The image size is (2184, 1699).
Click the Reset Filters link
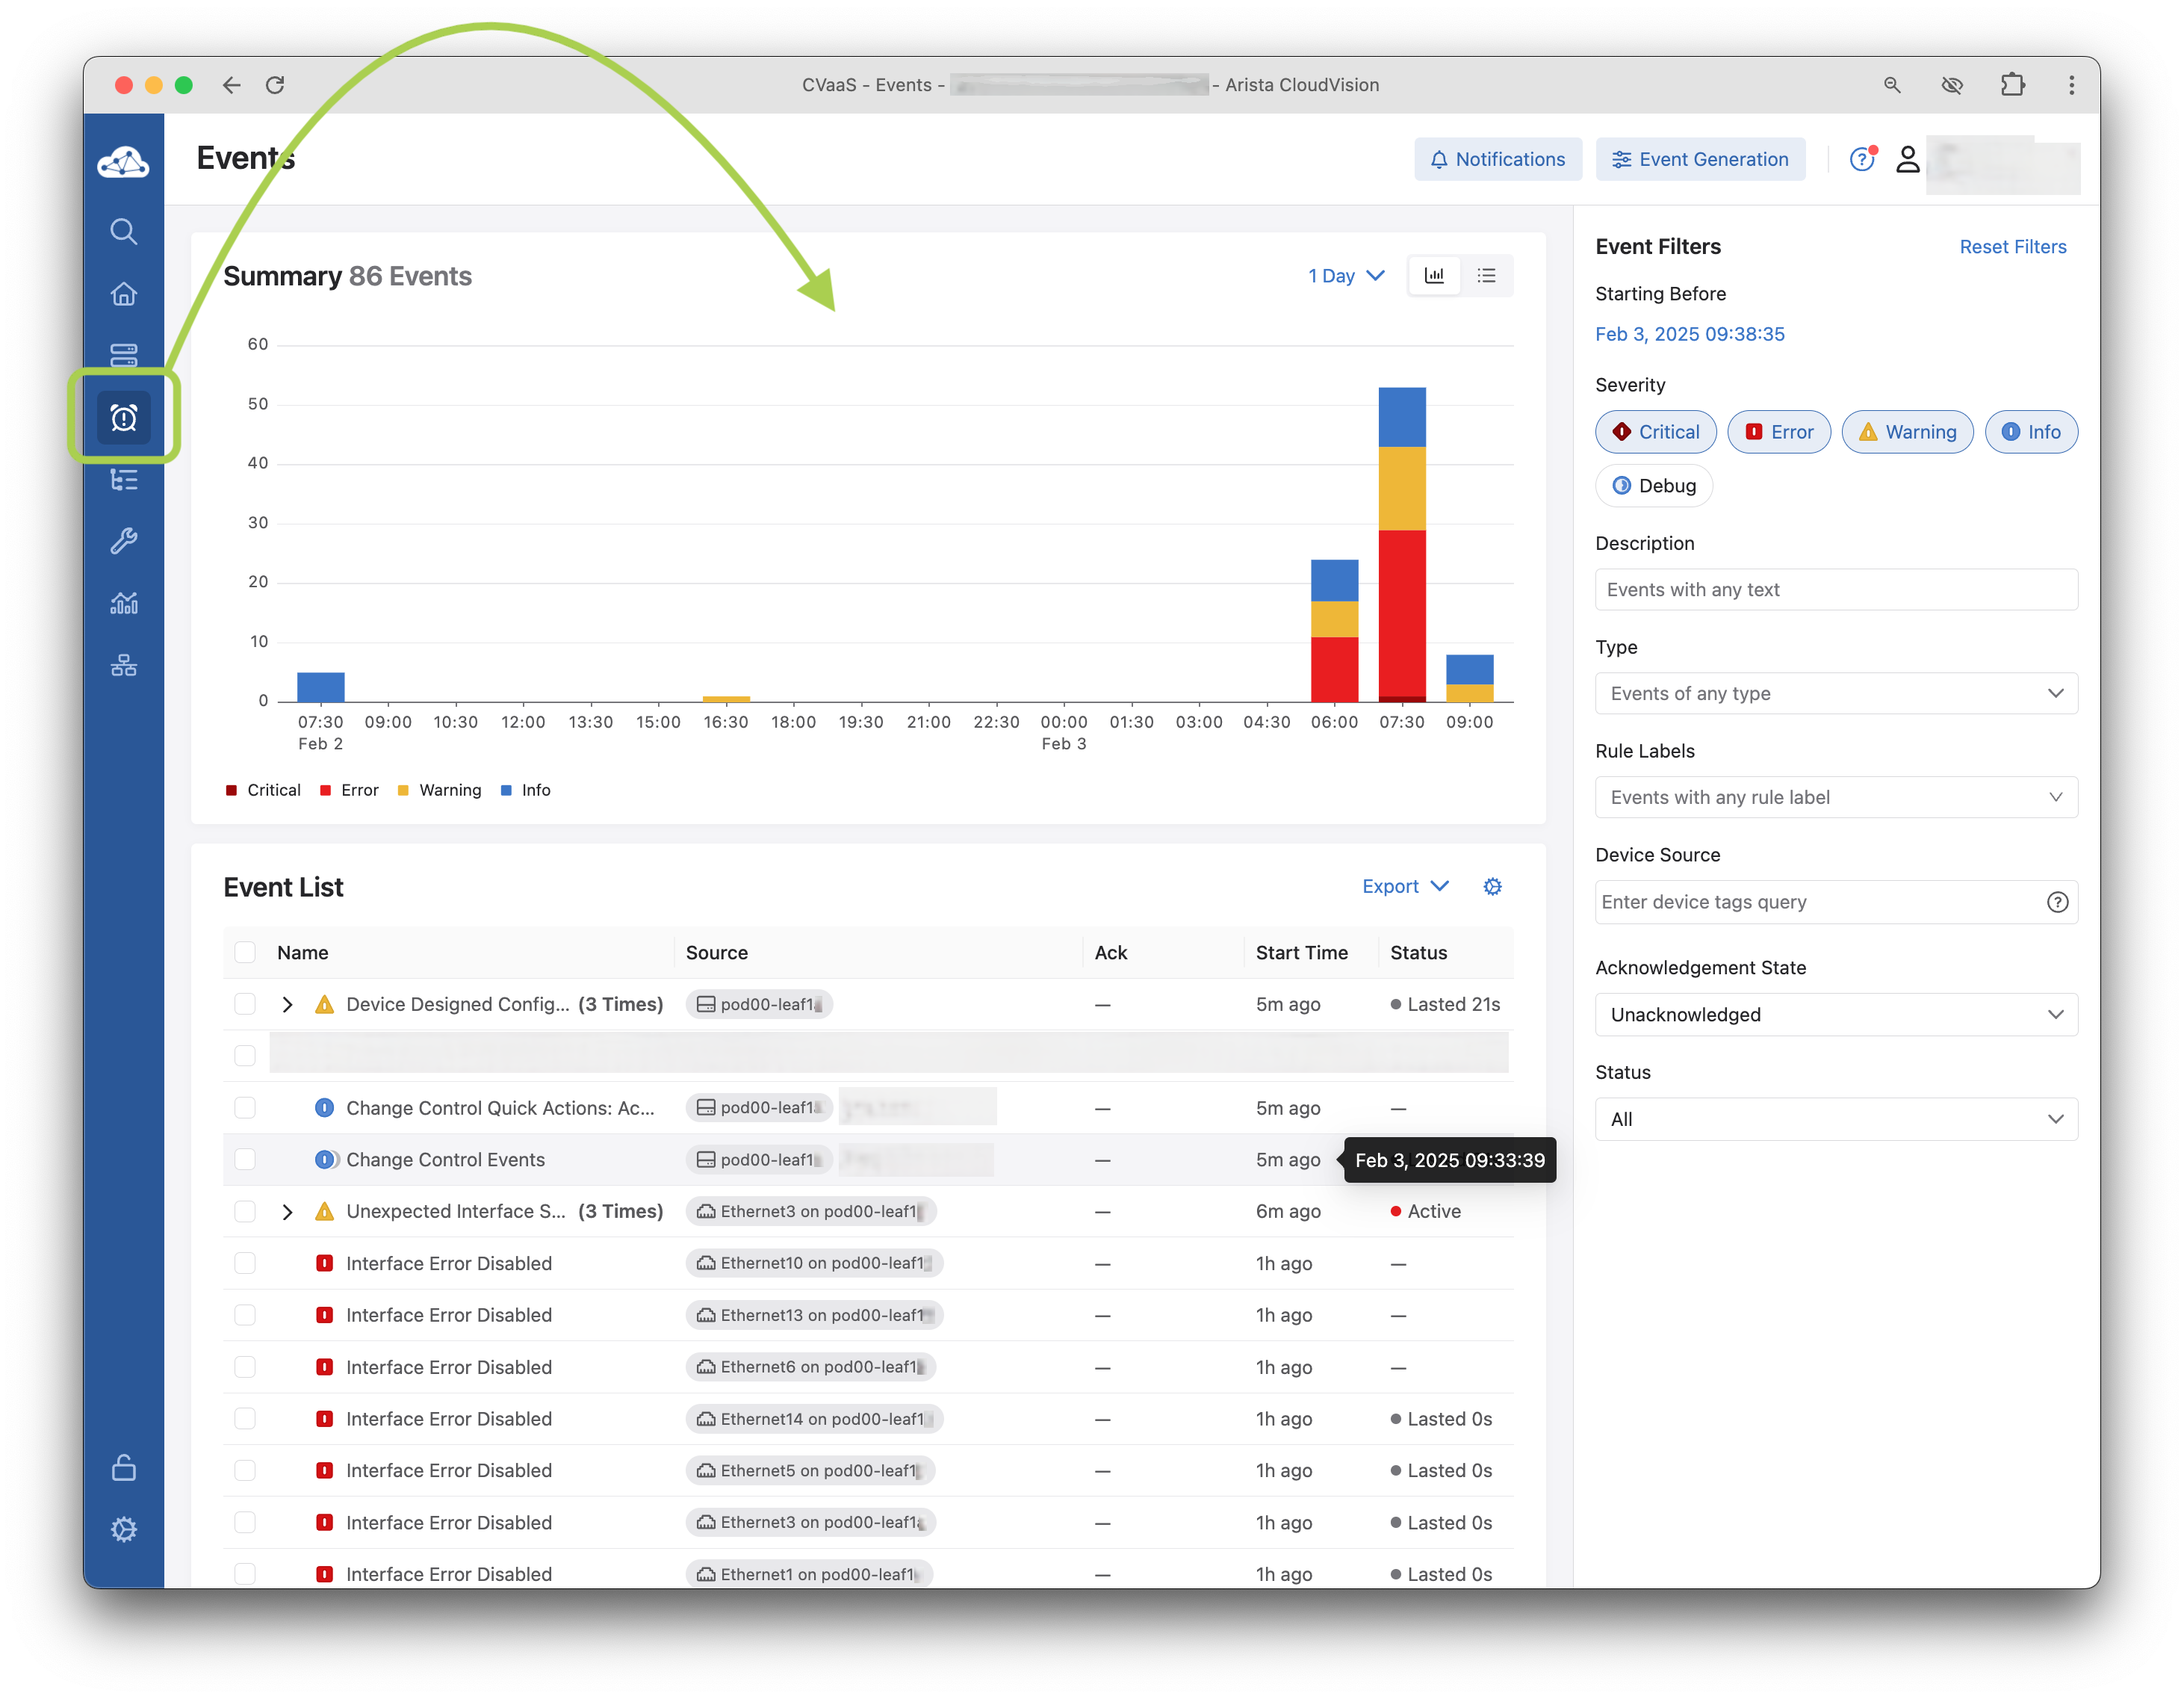coord(2012,247)
